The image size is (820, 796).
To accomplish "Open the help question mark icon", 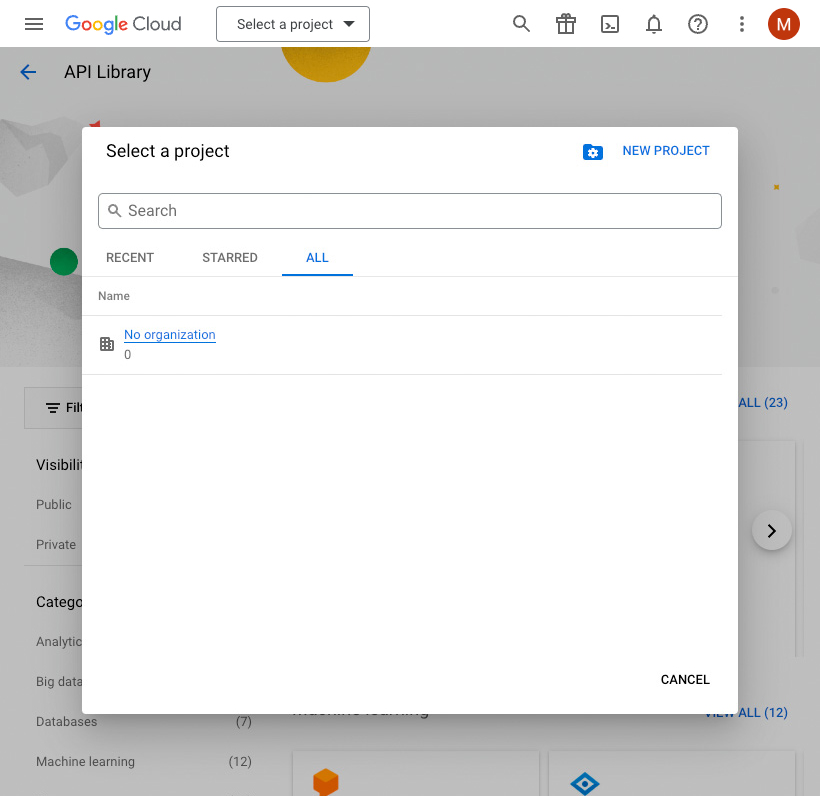I will click(x=698, y=24).
